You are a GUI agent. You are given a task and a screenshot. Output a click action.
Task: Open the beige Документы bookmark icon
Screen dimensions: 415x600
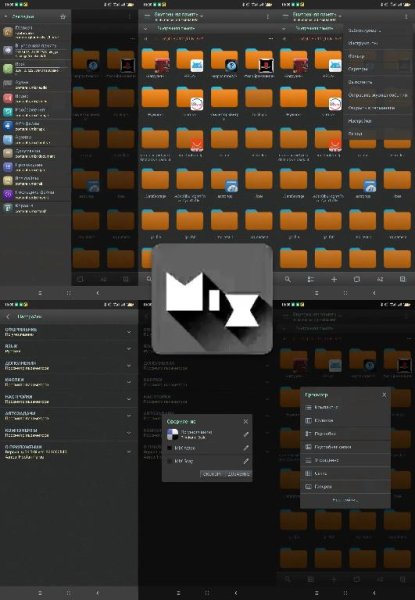(x=8, y=153)
